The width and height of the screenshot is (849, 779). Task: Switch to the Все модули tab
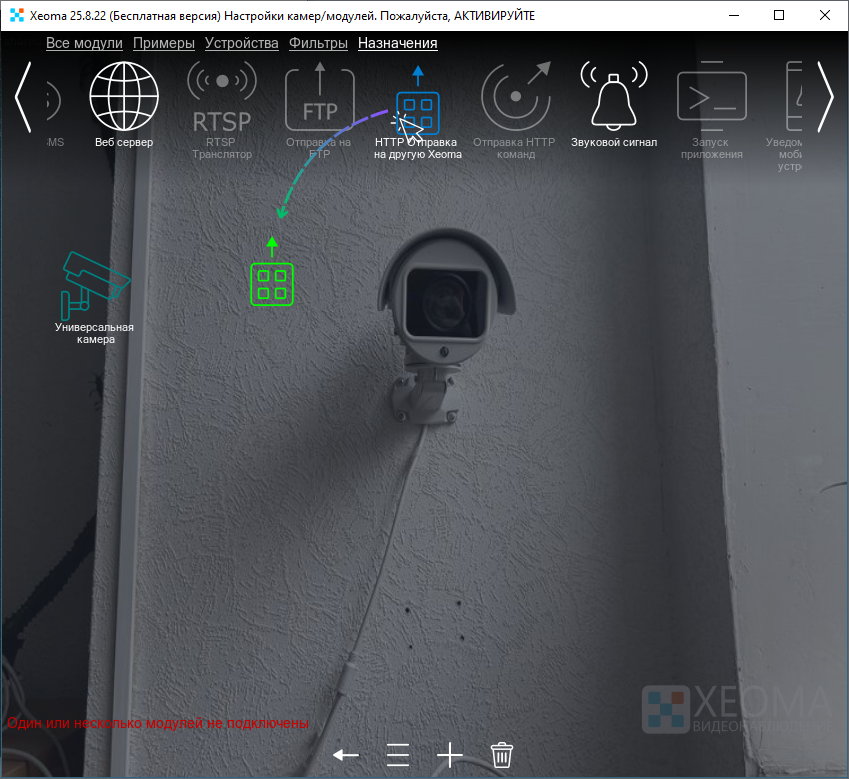pyautogui.click(x=84, y=43)
